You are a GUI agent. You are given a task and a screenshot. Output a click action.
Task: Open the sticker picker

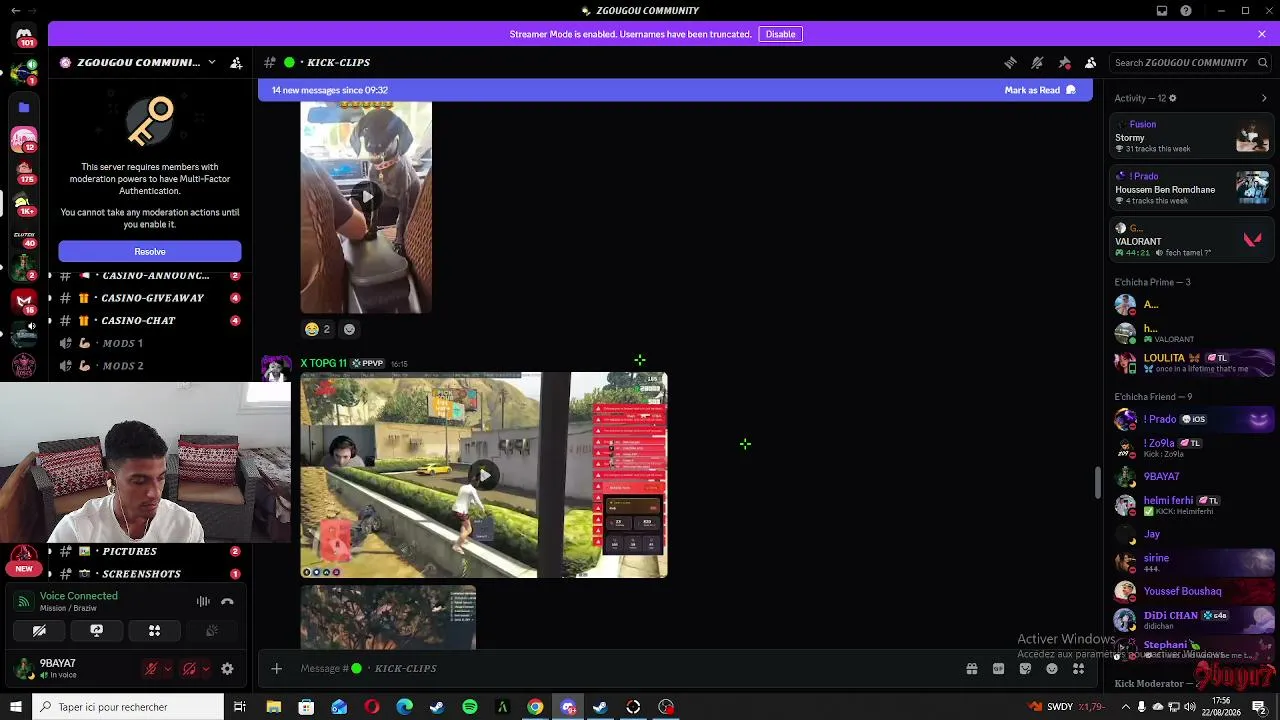(1025, 669)
